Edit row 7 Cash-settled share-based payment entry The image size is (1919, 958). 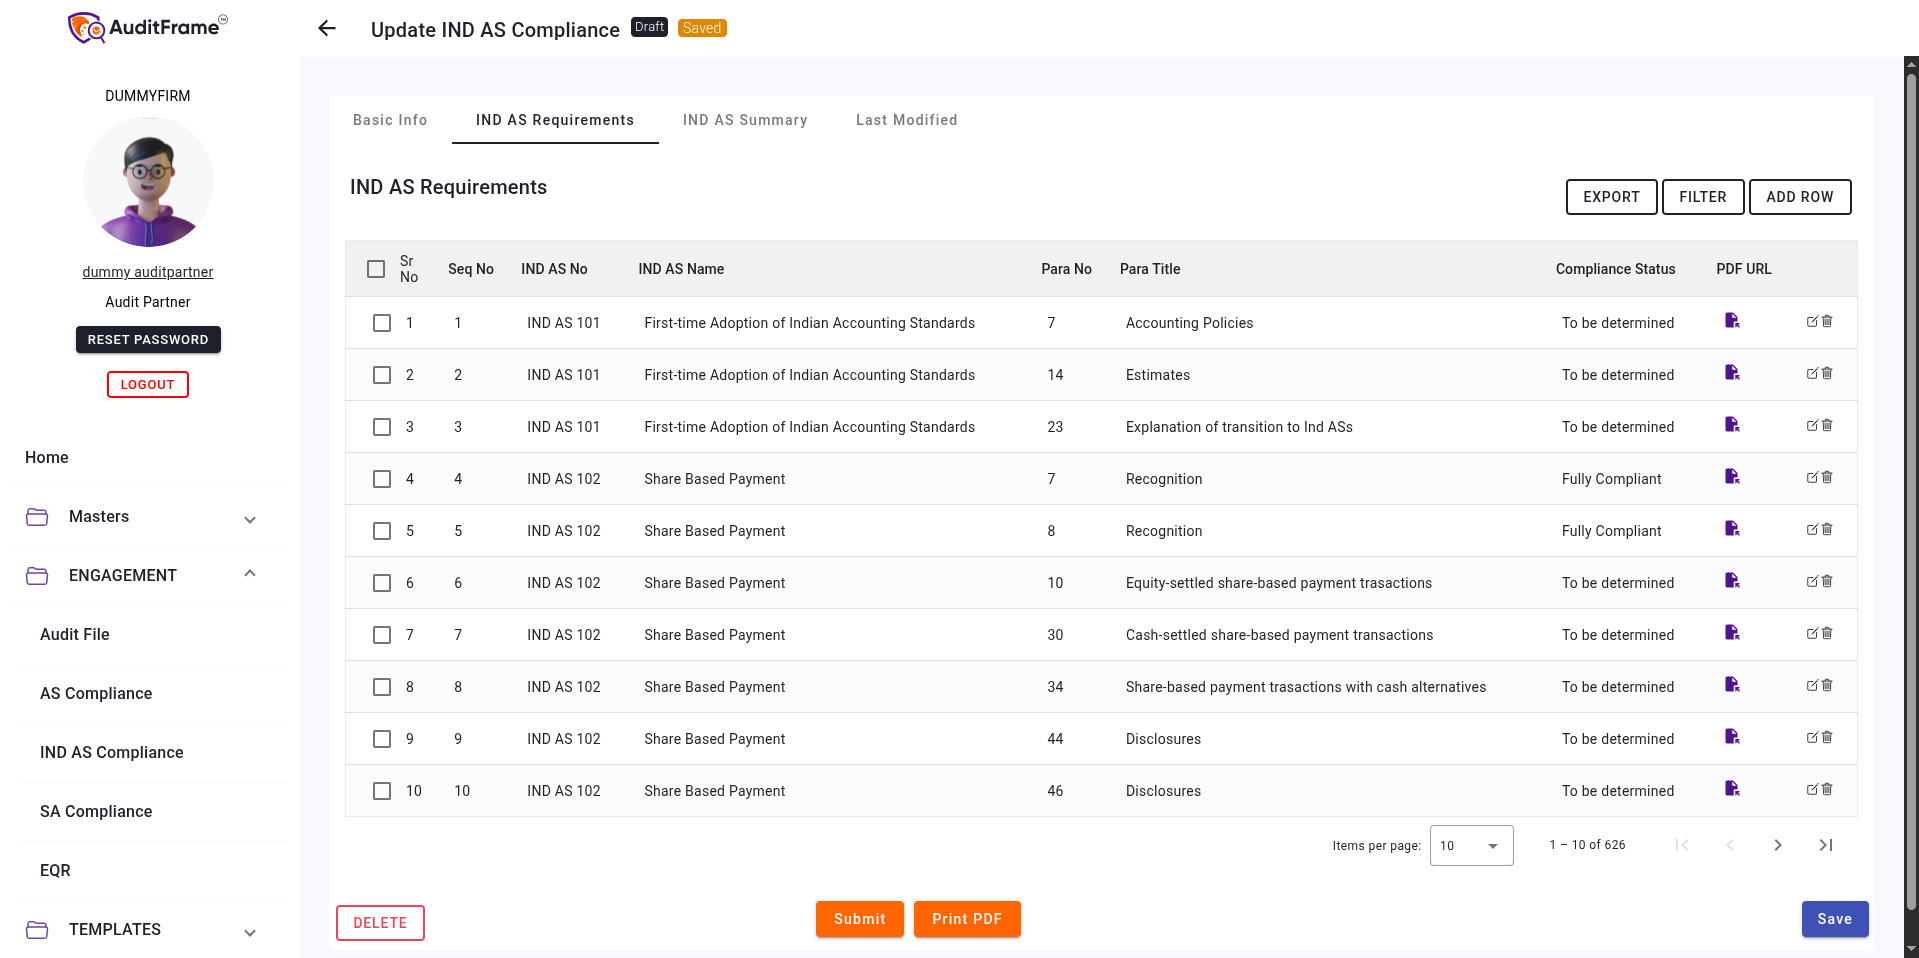pyautogui.click(x=1812, y=634)
